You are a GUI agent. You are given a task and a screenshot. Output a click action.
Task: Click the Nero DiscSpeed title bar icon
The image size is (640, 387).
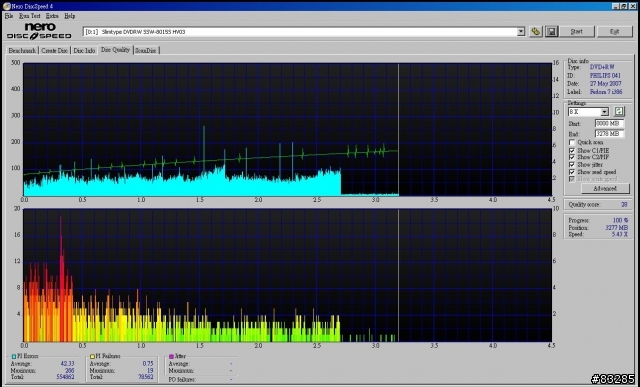7,6
